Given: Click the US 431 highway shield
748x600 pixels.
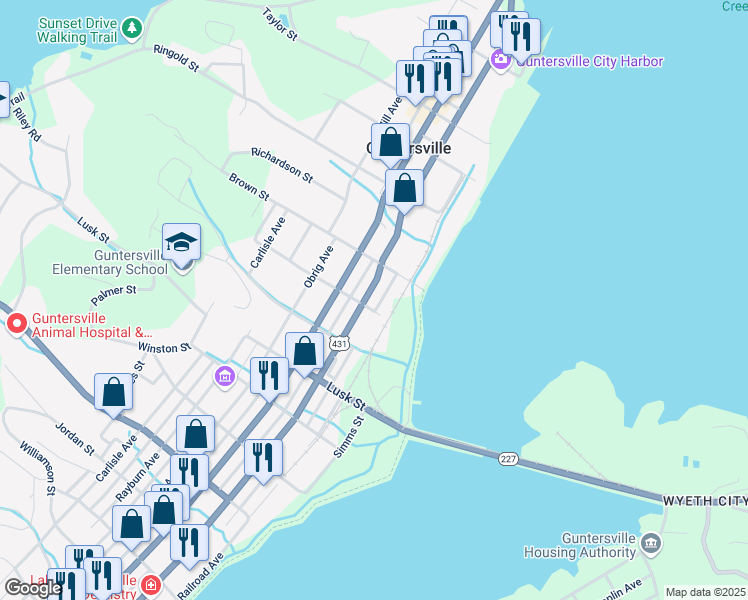Looking at the screenshot, I should pyautogui.click(x=339, y=343).
